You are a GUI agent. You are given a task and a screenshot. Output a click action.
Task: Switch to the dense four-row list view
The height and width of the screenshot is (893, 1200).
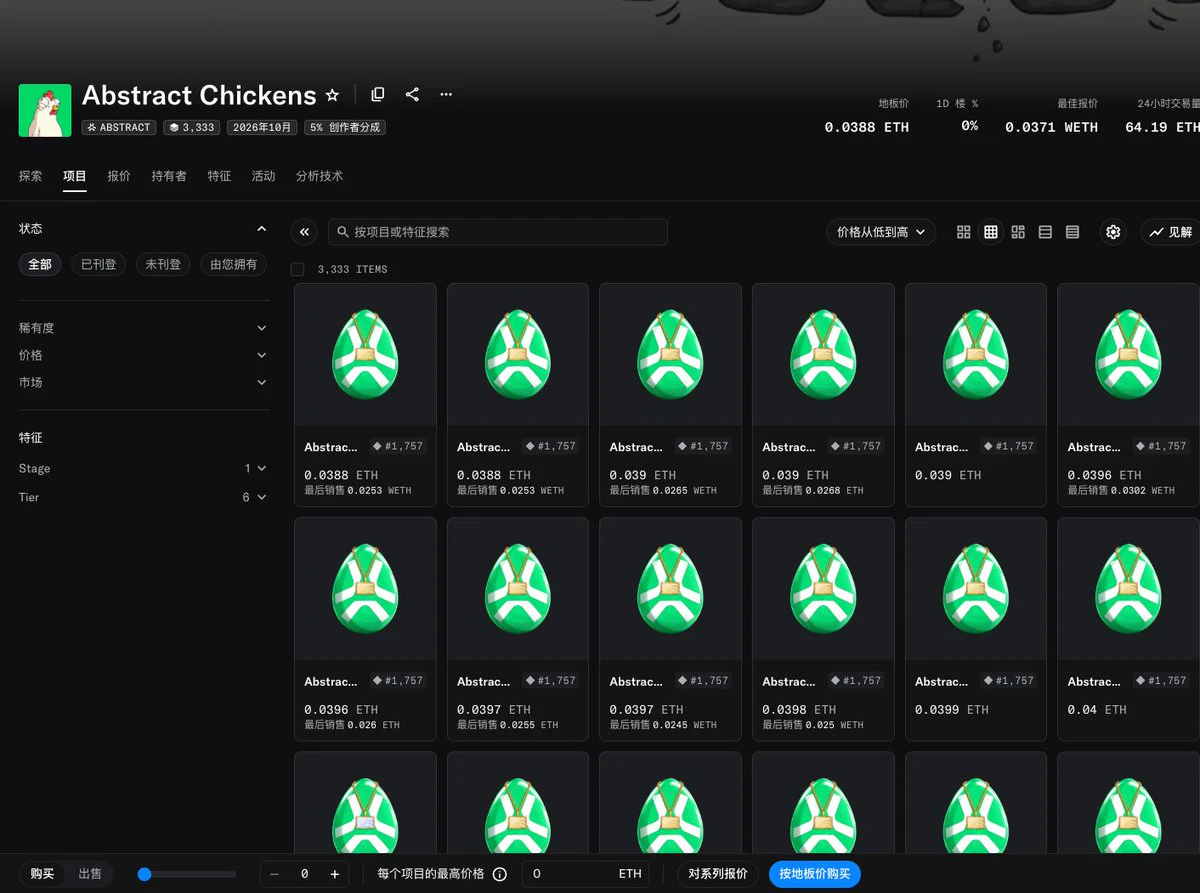(x=1072, y=232)
